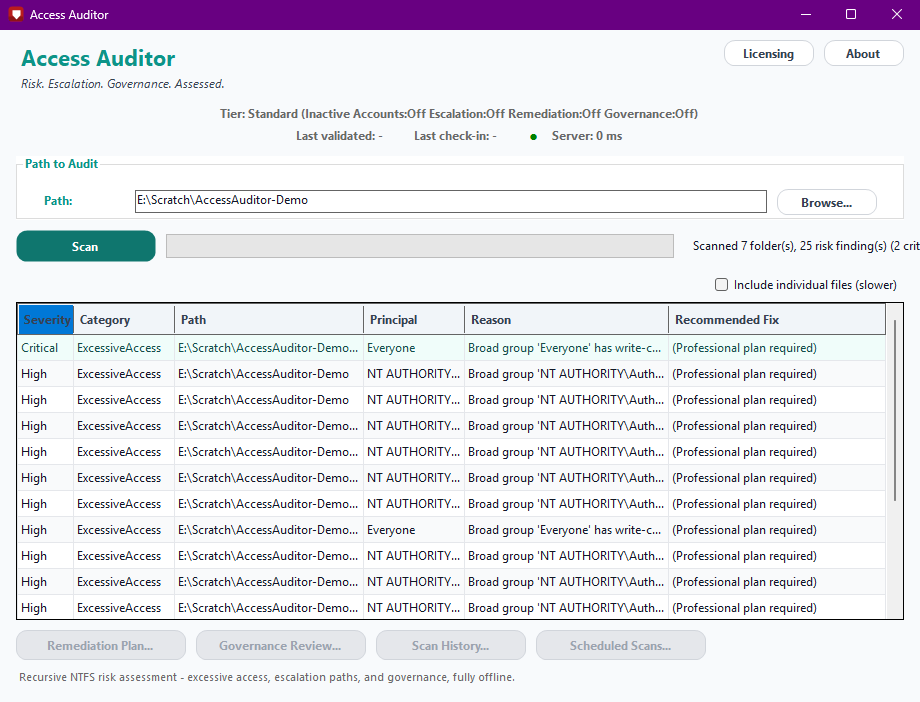
Task: Click the scan summary 'Scanned 7 folder(s)' text
Action: 806,246
